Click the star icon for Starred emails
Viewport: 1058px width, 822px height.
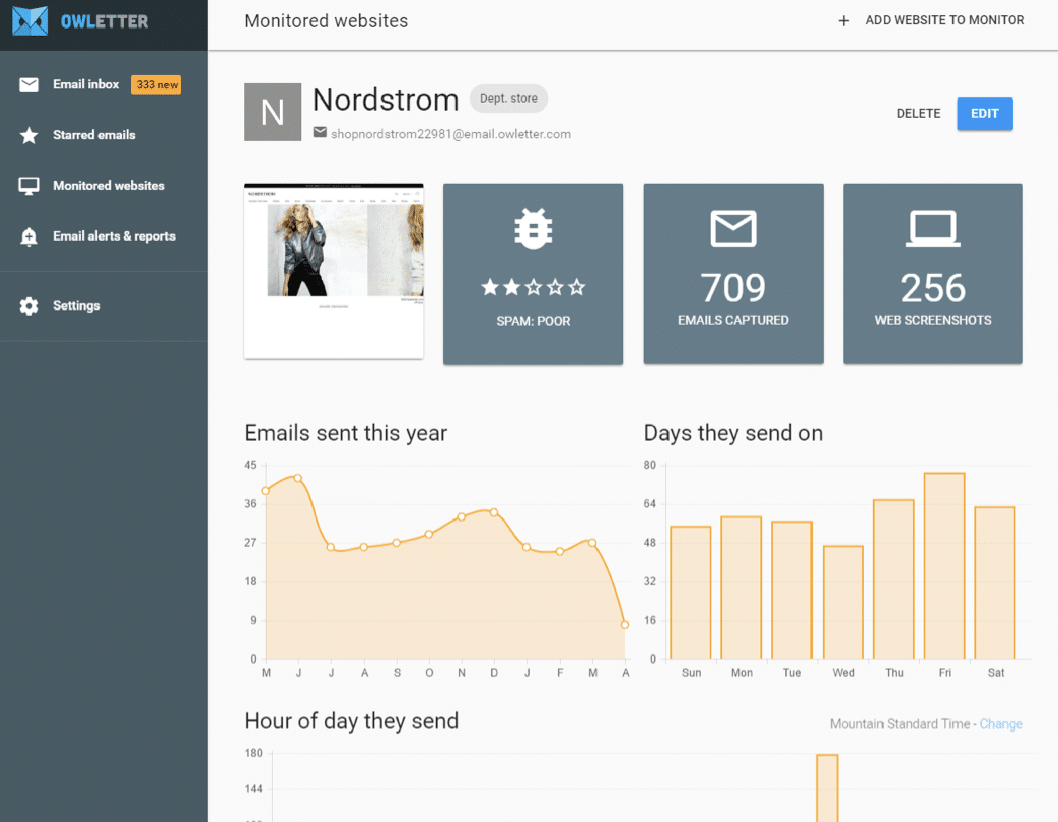point(29,135)
